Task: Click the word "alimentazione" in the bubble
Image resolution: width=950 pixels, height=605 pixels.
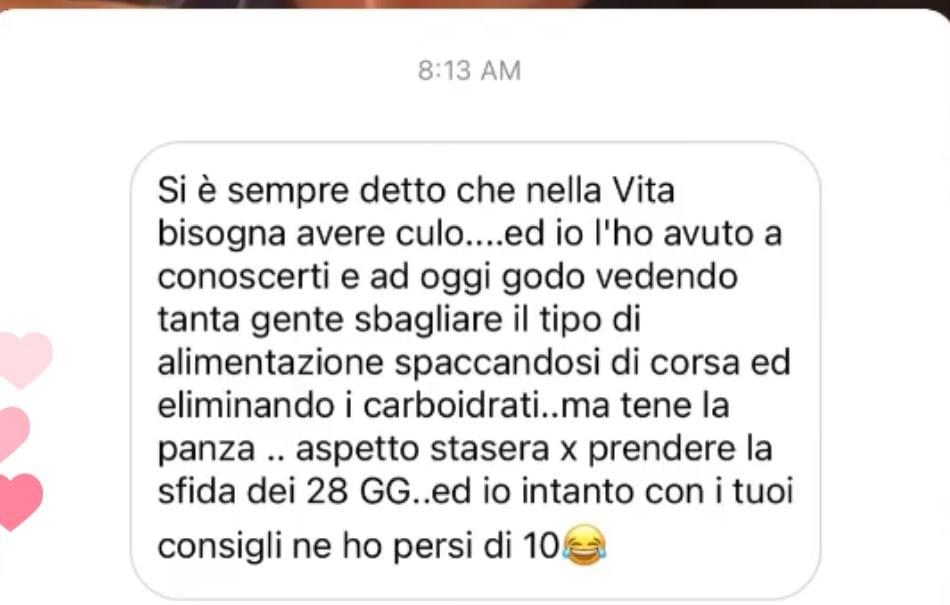Action: 271,362
